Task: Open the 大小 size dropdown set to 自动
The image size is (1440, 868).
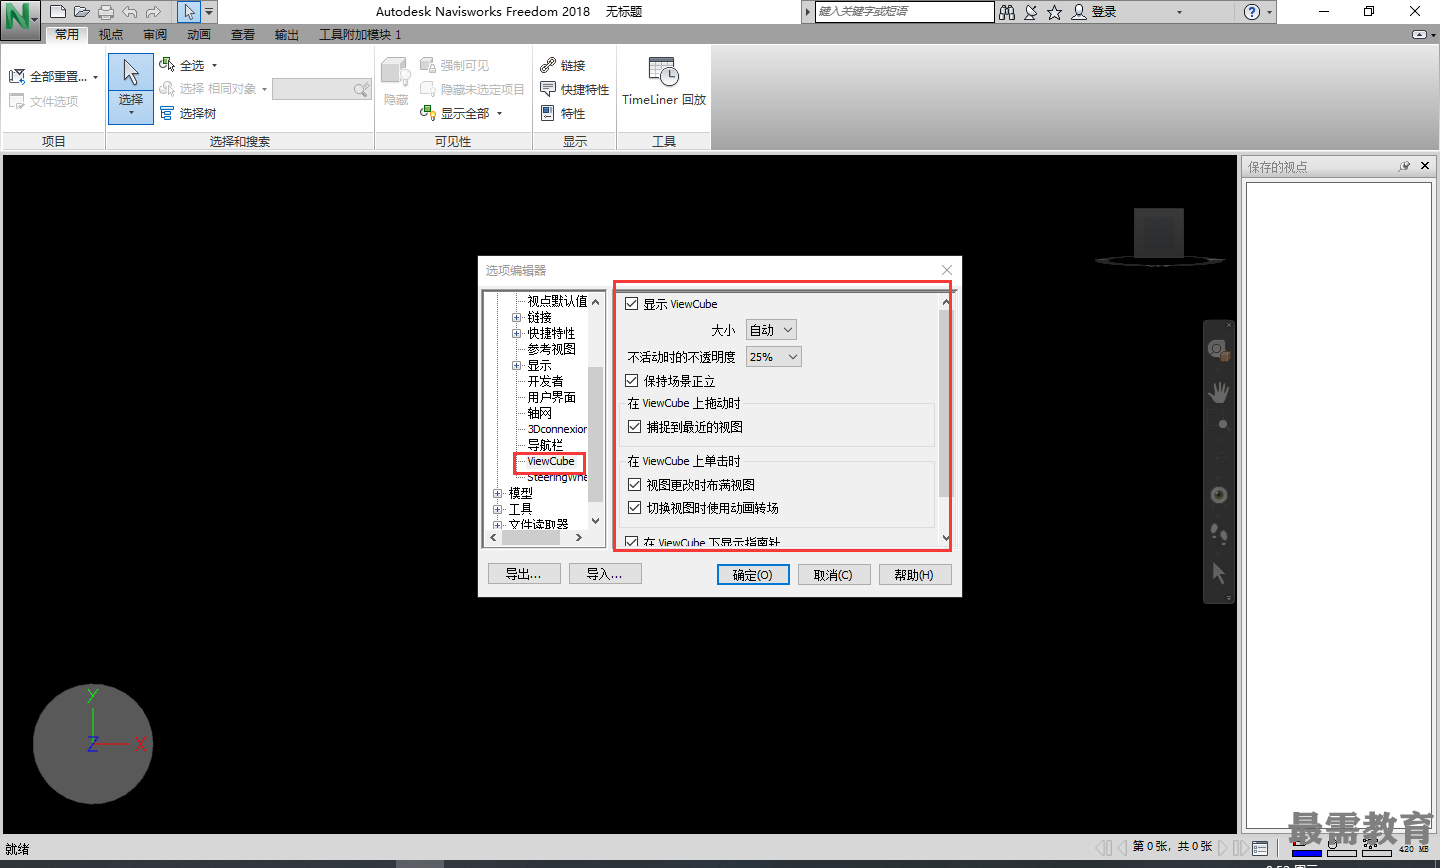Action: coord(771,330)
